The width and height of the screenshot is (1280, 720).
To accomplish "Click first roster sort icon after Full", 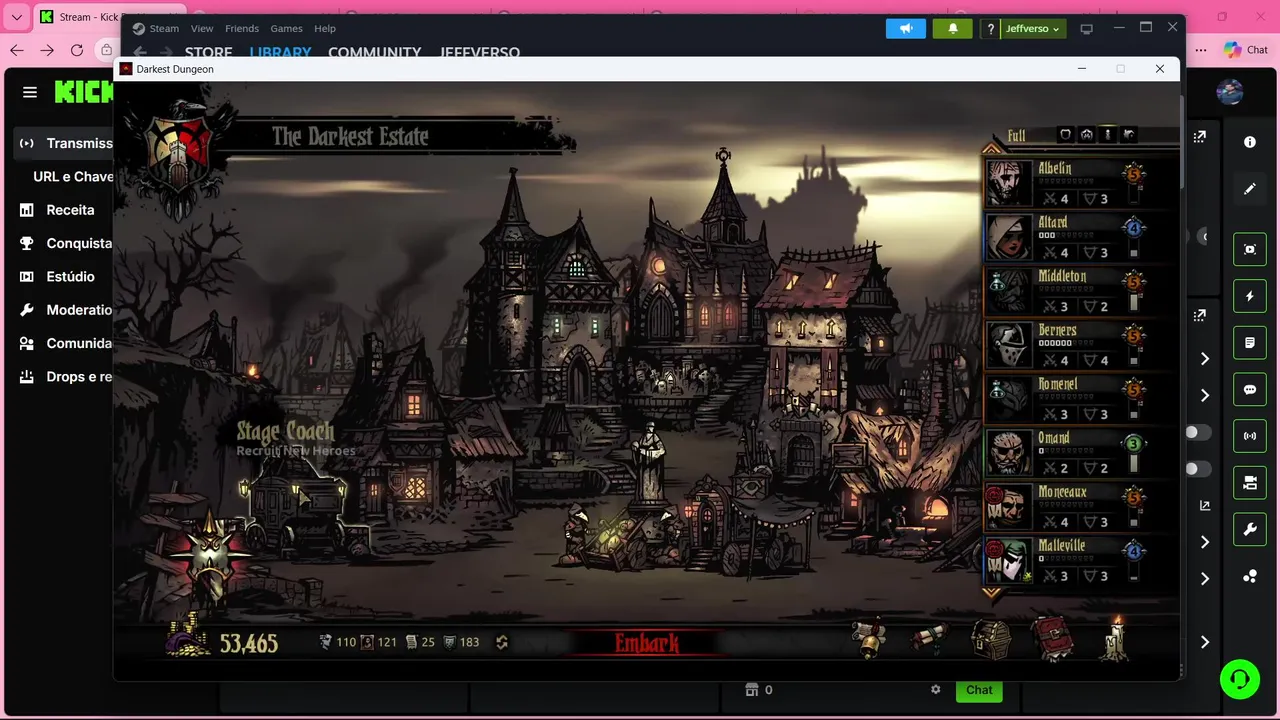I will [x=1065, y=135].
